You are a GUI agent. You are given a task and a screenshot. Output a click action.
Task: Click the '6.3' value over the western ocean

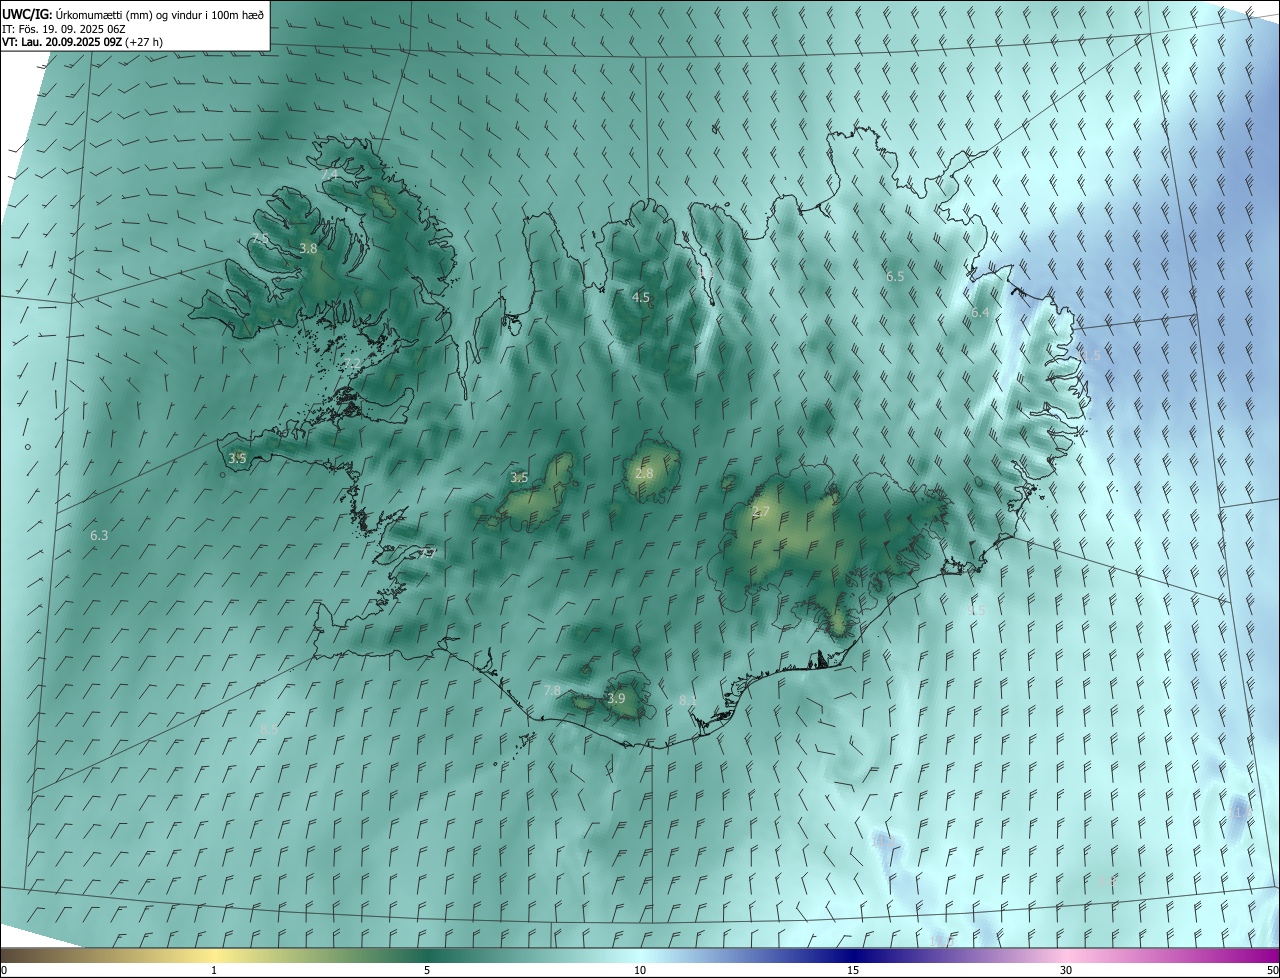coord(99,536)
